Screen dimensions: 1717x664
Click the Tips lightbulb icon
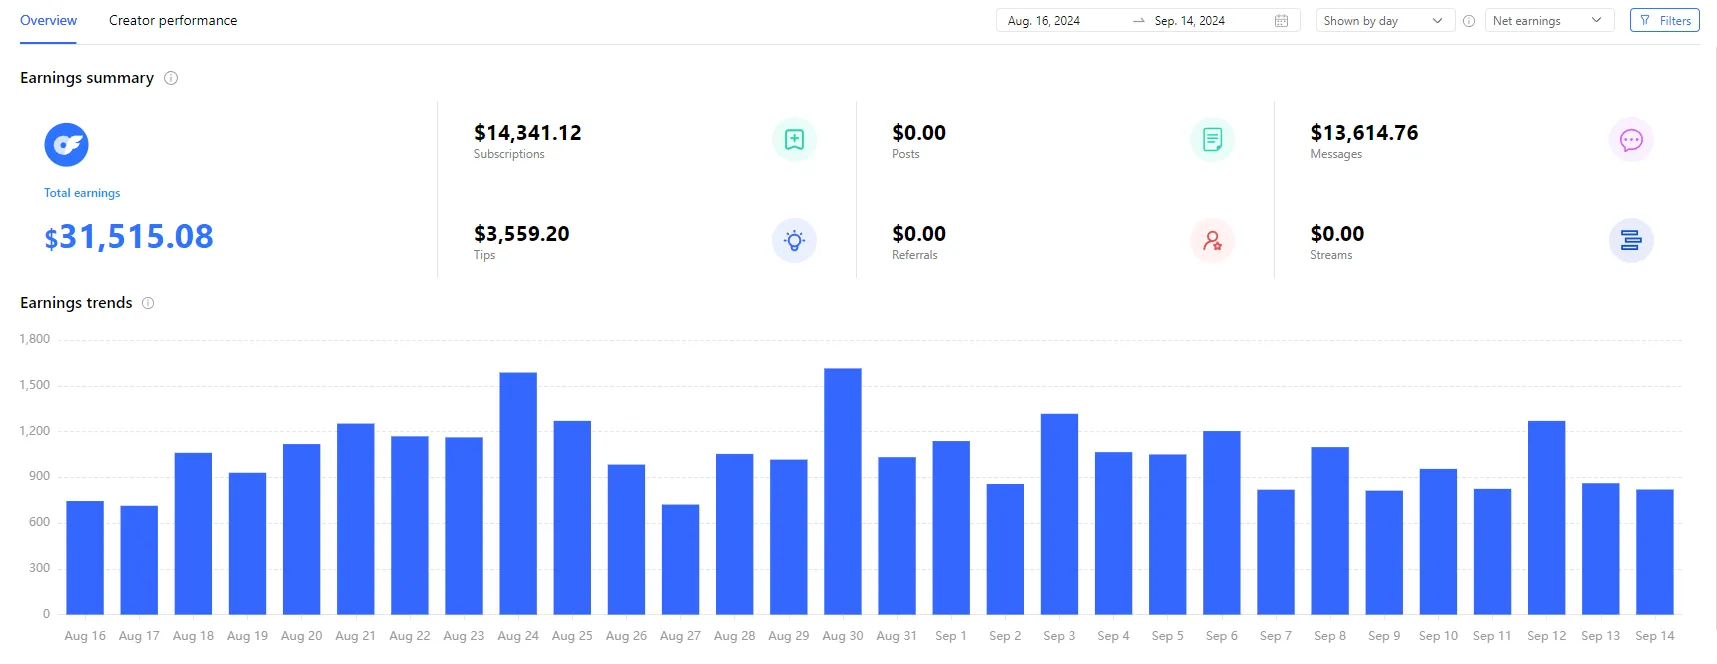[x=794, y=241]
